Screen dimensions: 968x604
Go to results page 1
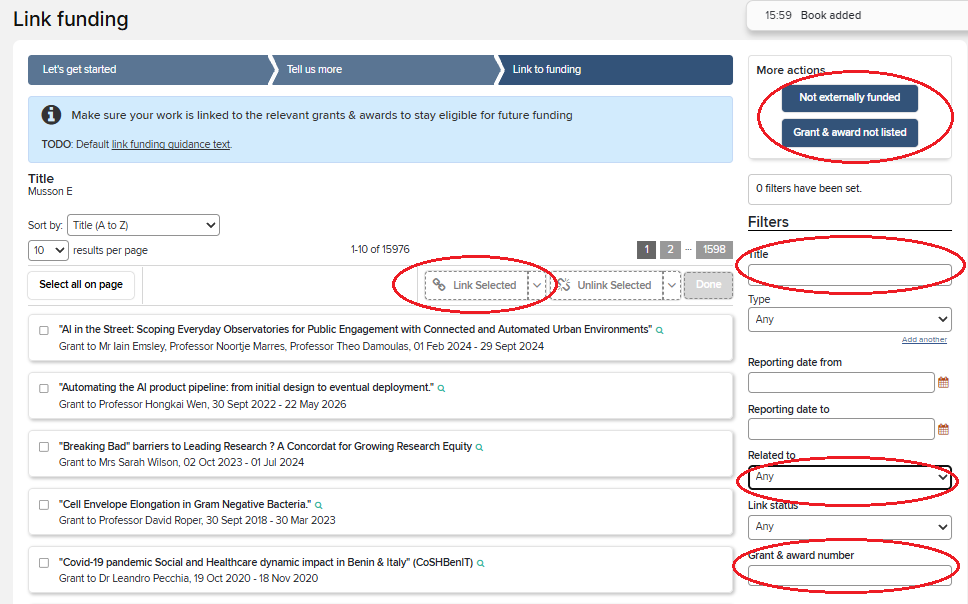click(646, 250)
